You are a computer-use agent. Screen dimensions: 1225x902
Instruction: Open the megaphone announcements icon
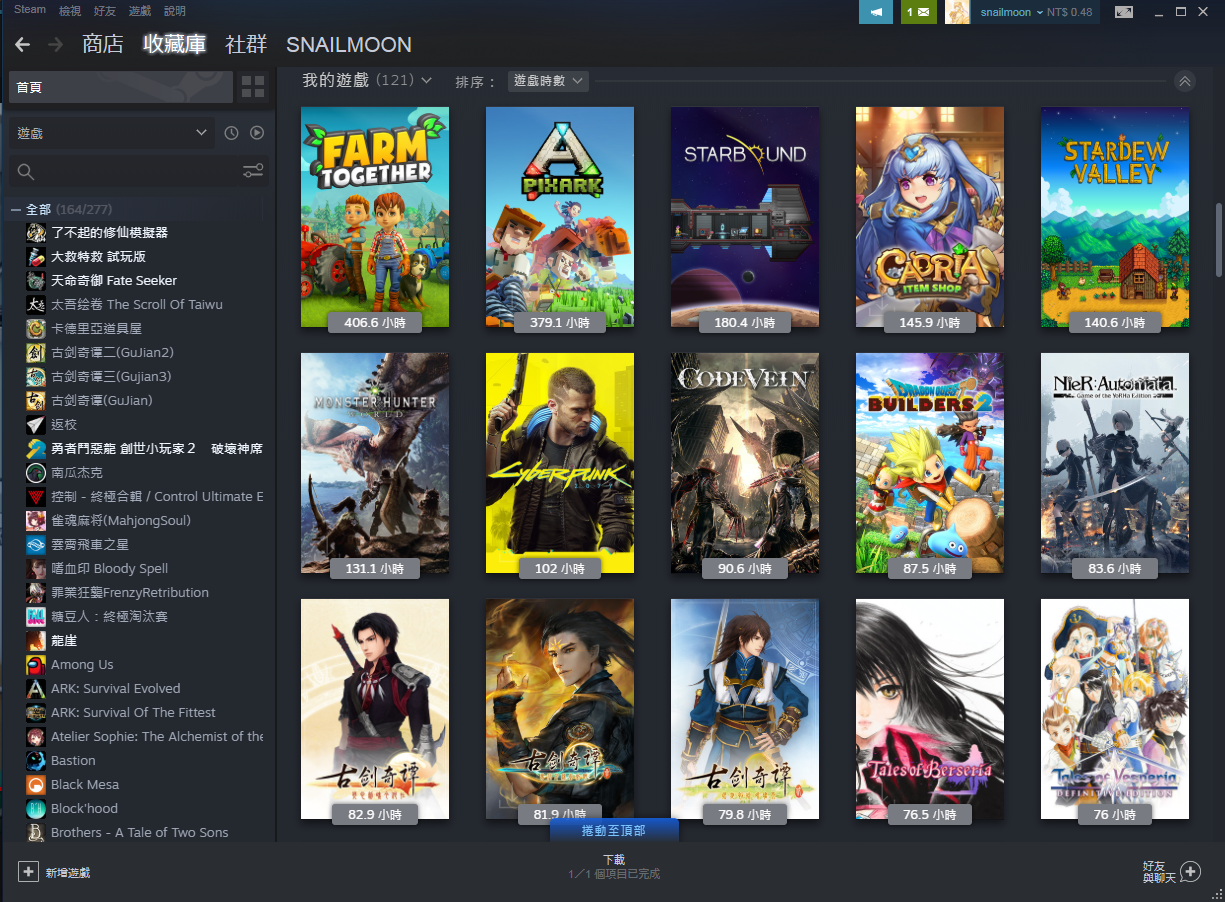[875, 12]
